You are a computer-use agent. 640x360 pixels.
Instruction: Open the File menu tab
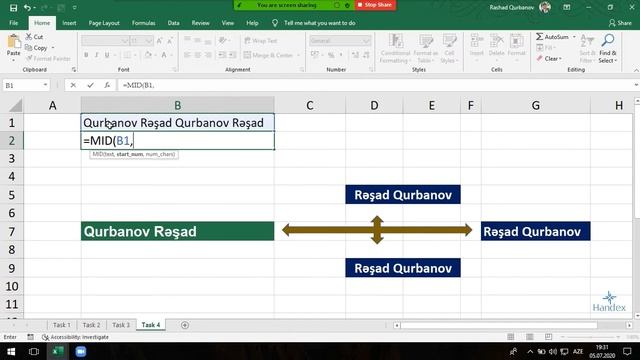pyautogui.click(x=13, y=23)
